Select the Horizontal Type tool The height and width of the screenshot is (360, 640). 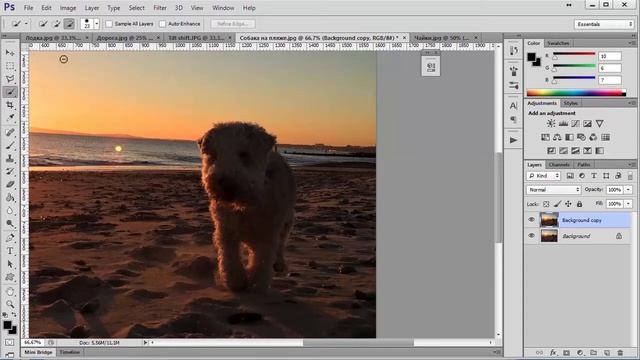tap(10, 251)
